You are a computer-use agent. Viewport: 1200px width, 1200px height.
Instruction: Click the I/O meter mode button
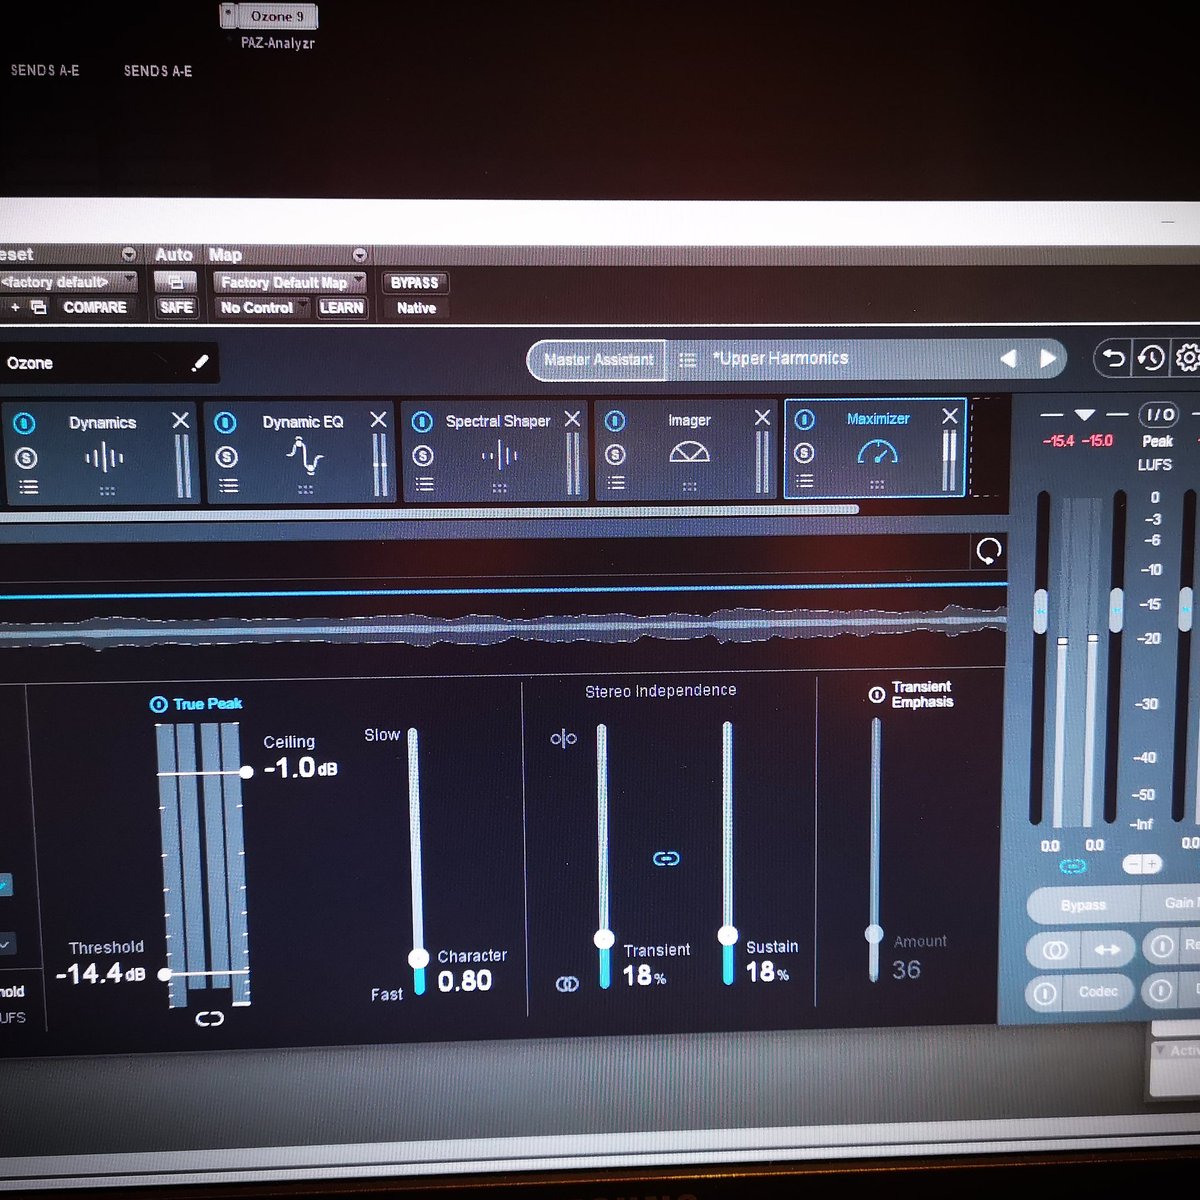(x=1160, y=414)
